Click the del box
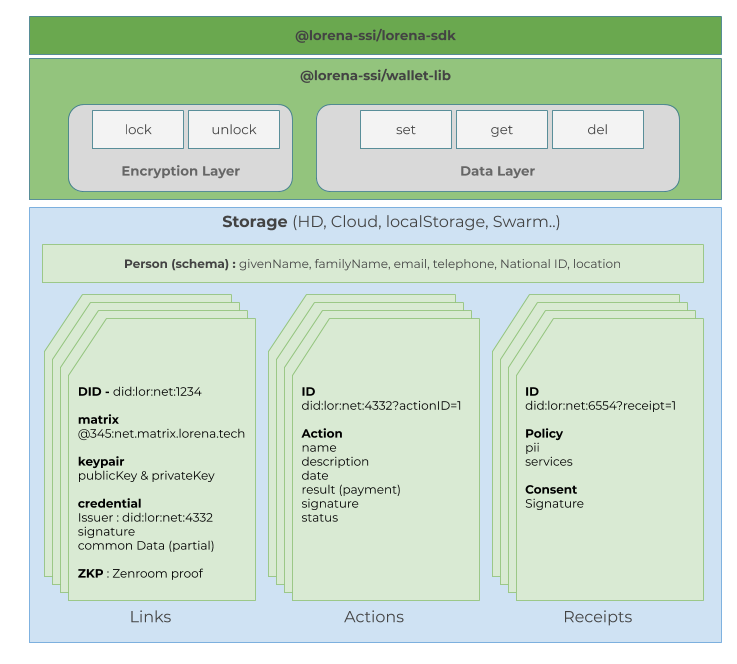 point(597,130)
